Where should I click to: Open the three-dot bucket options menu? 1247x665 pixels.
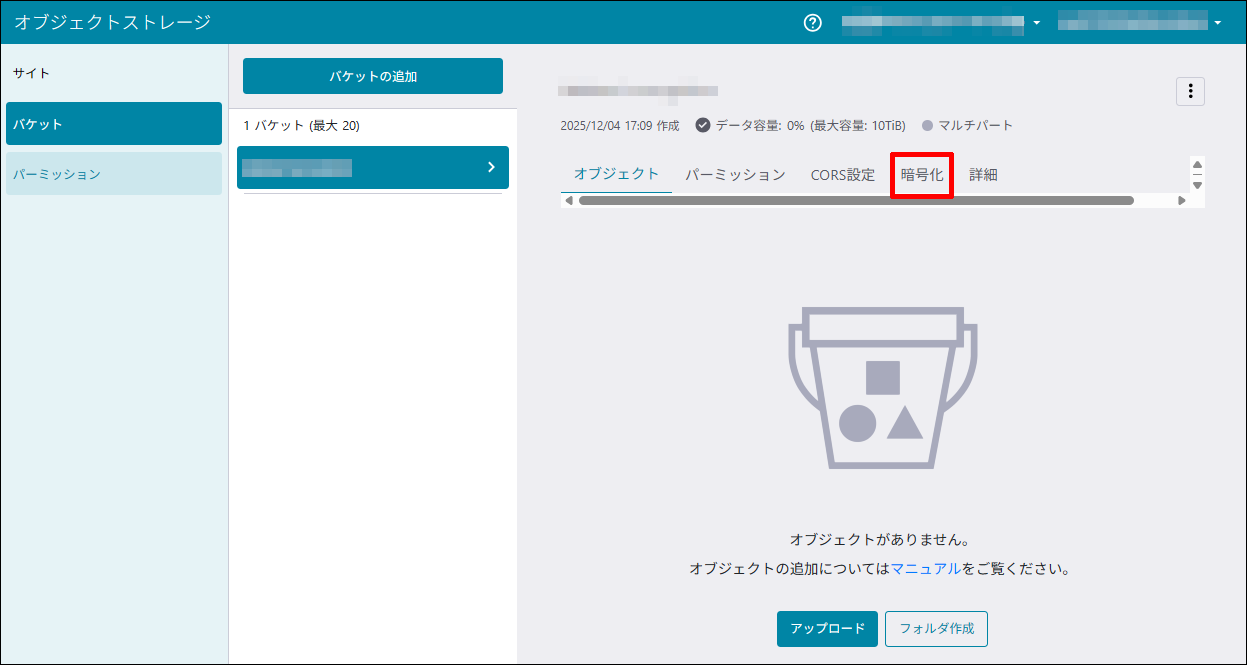point(1190,91)
